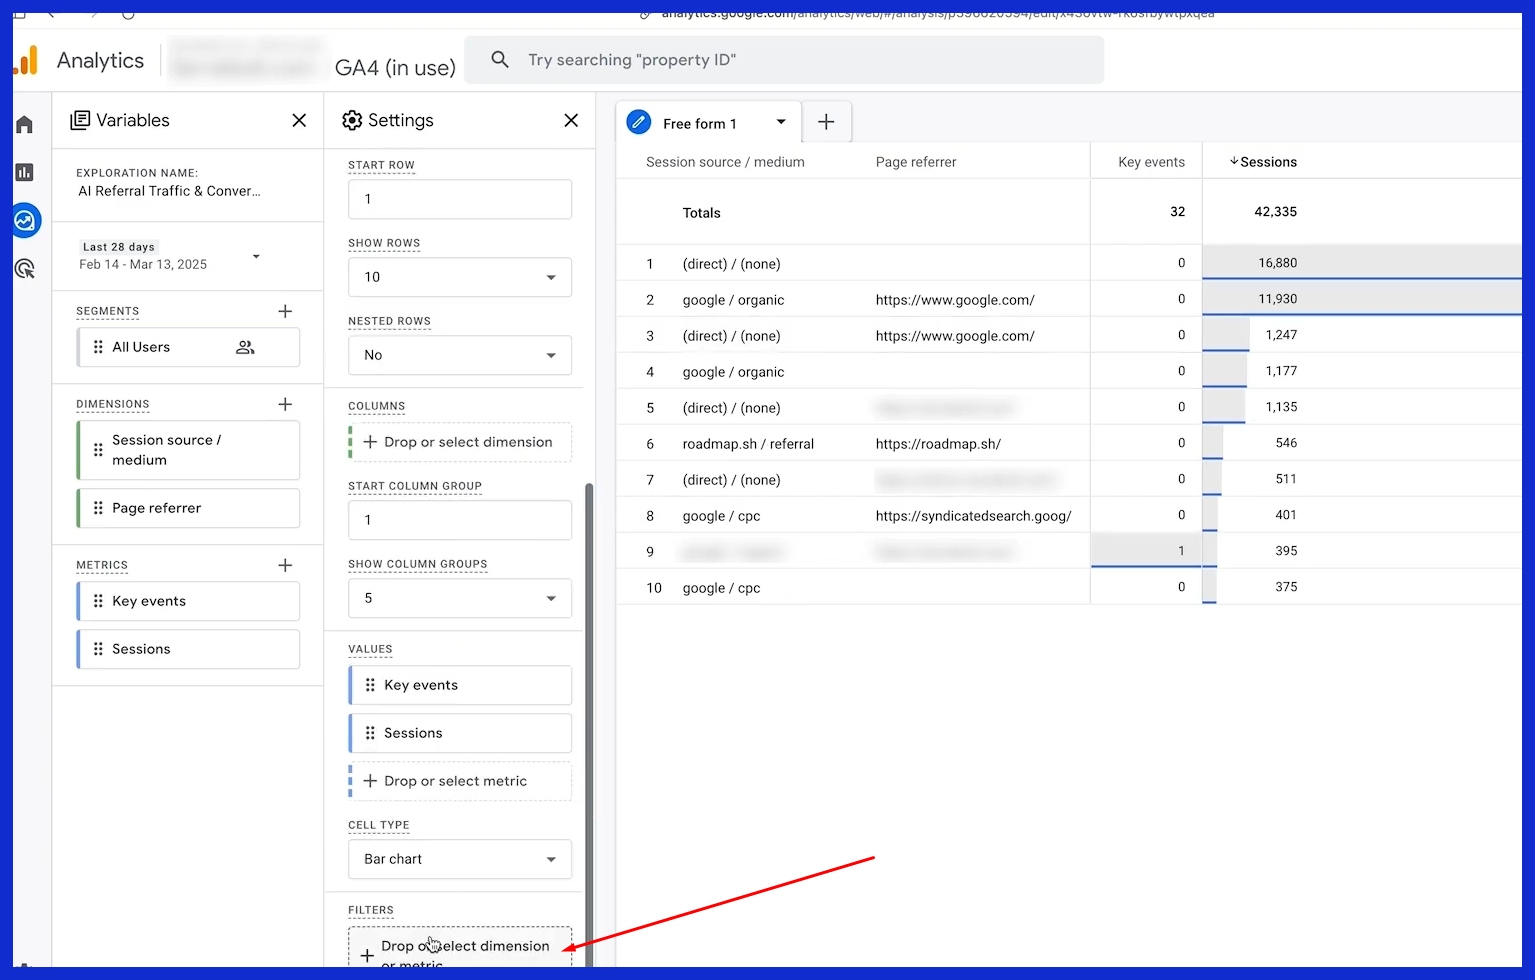Viewport: 1535px width, 980px height.
Task: Click the google / organic cell in row 2
Action: click(733, 300)
